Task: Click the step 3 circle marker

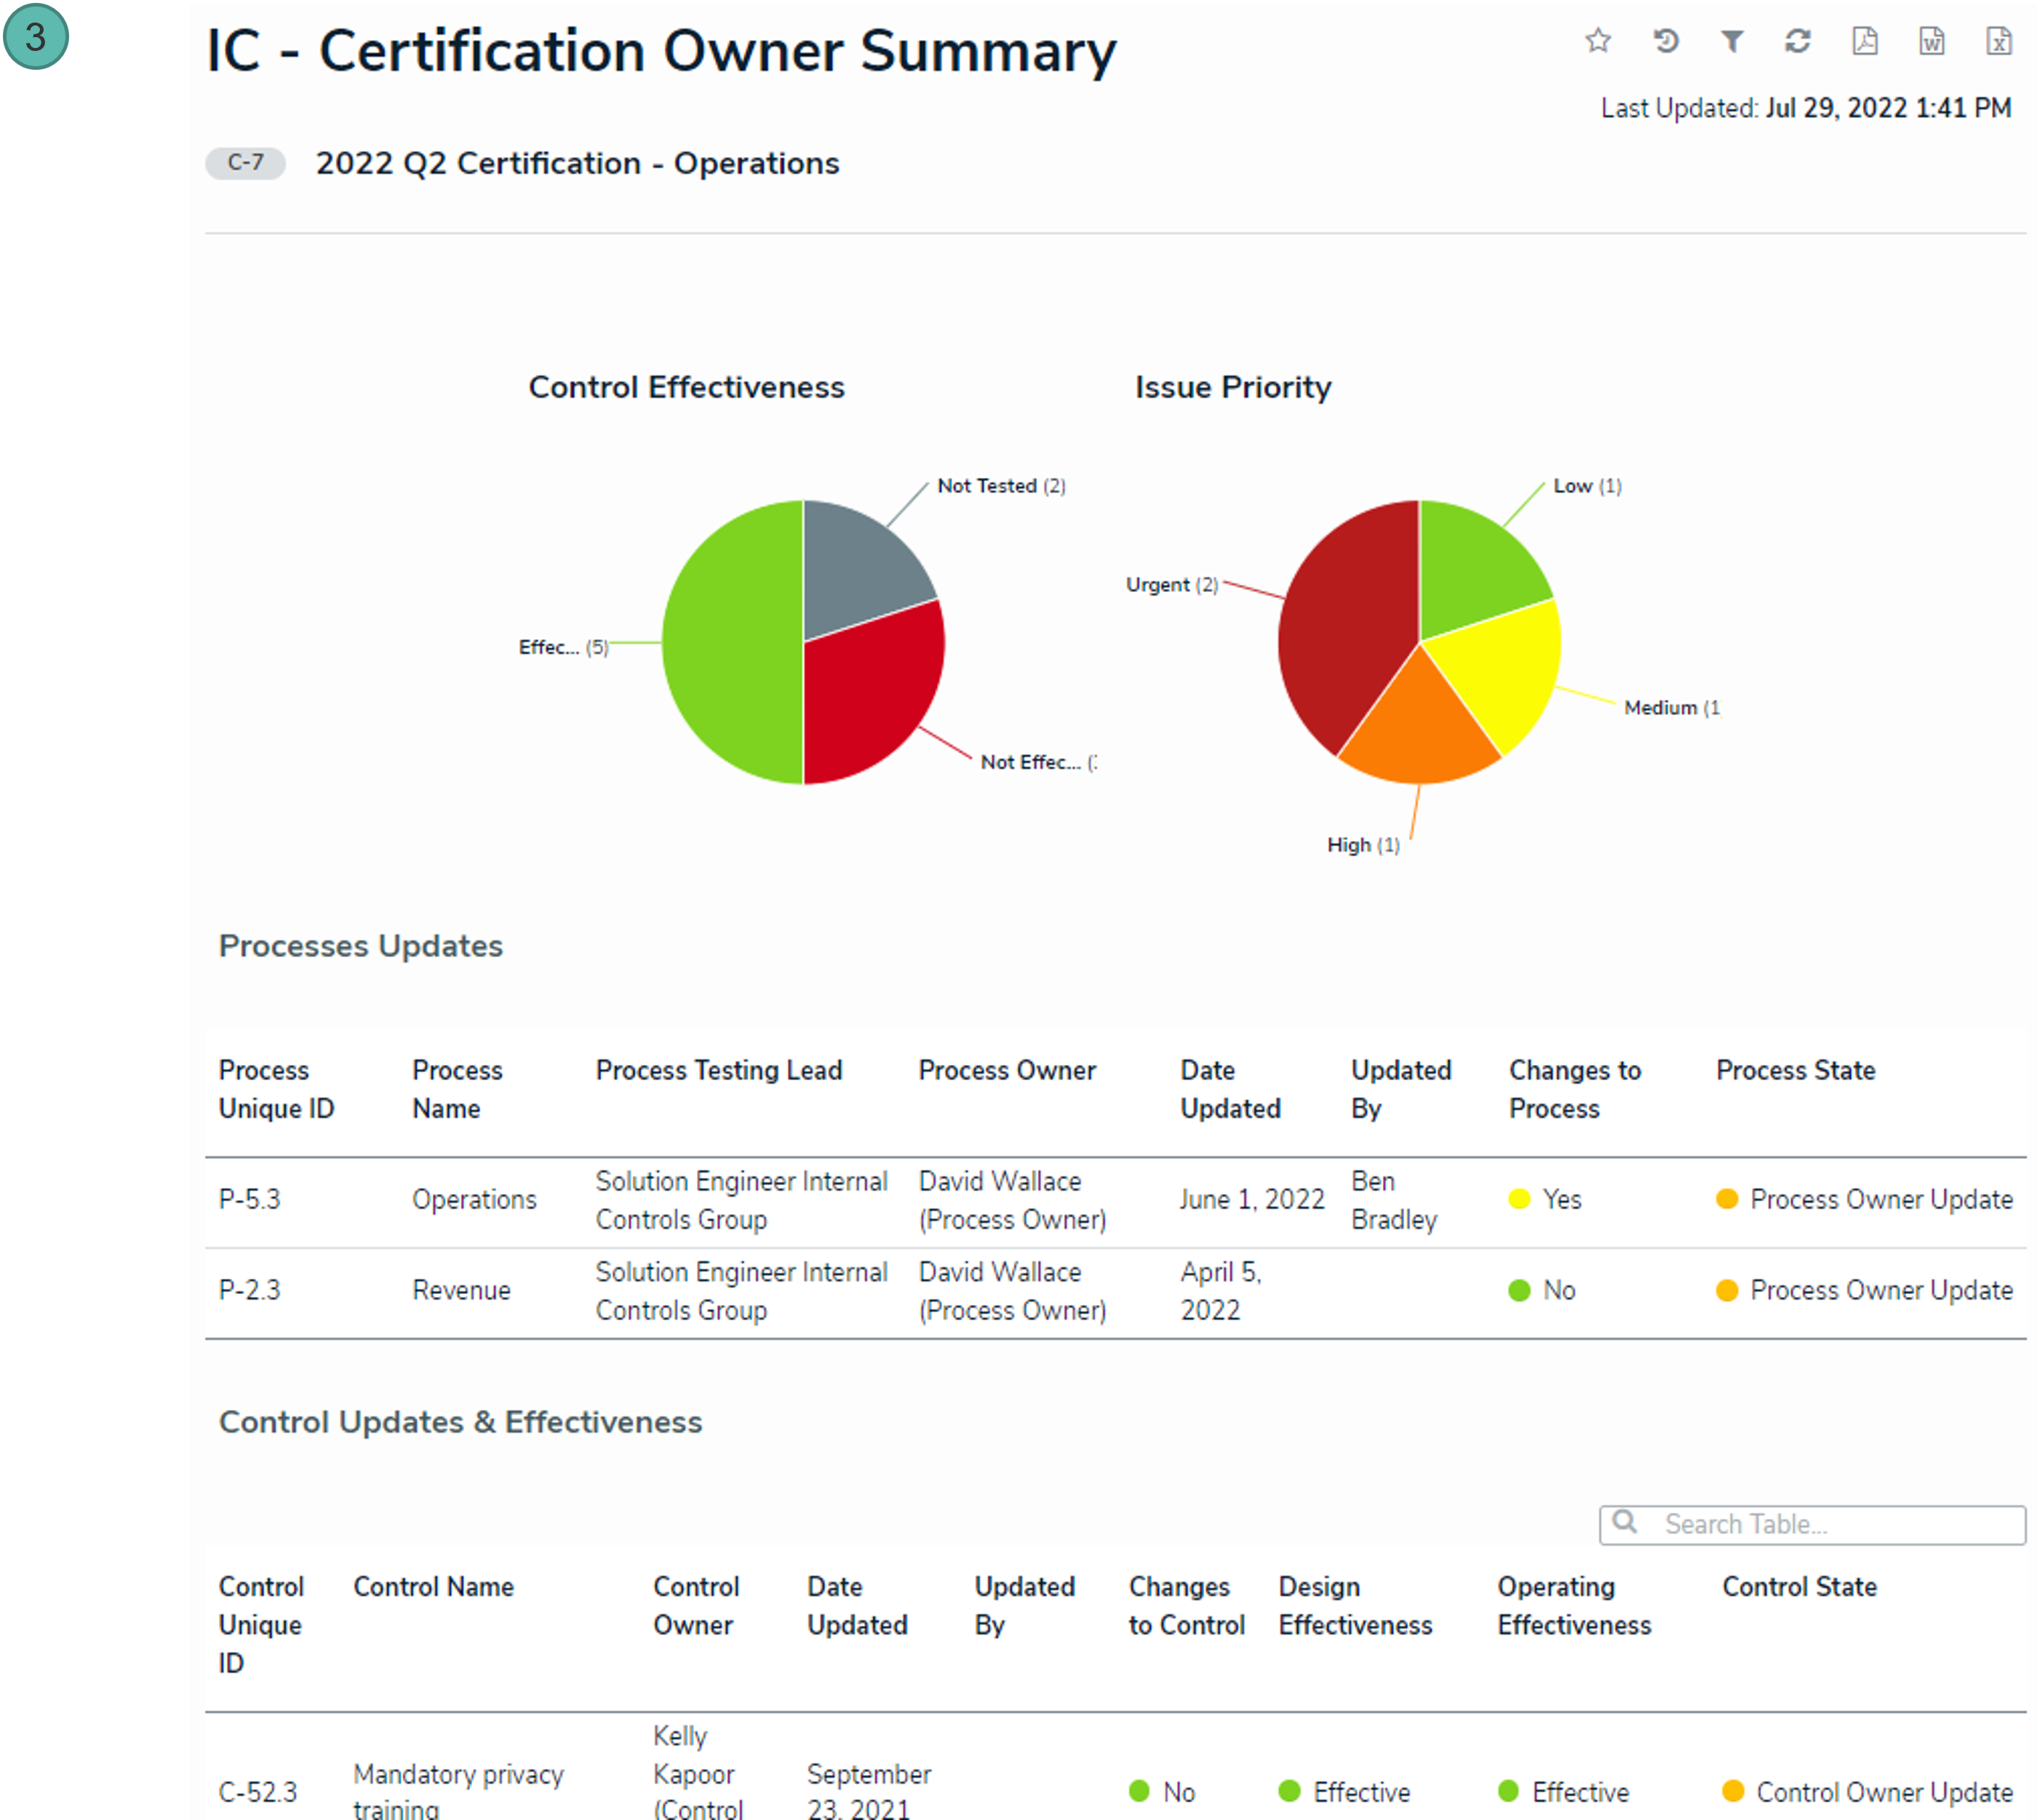Action: coord(36,37)
